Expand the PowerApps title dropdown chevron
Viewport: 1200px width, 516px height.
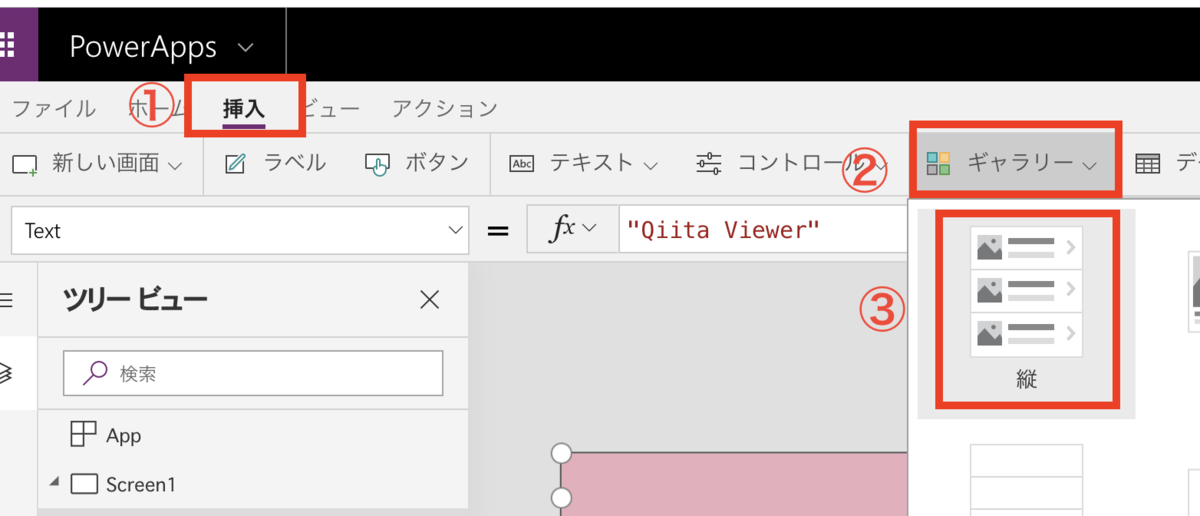(x=247, y=47)
